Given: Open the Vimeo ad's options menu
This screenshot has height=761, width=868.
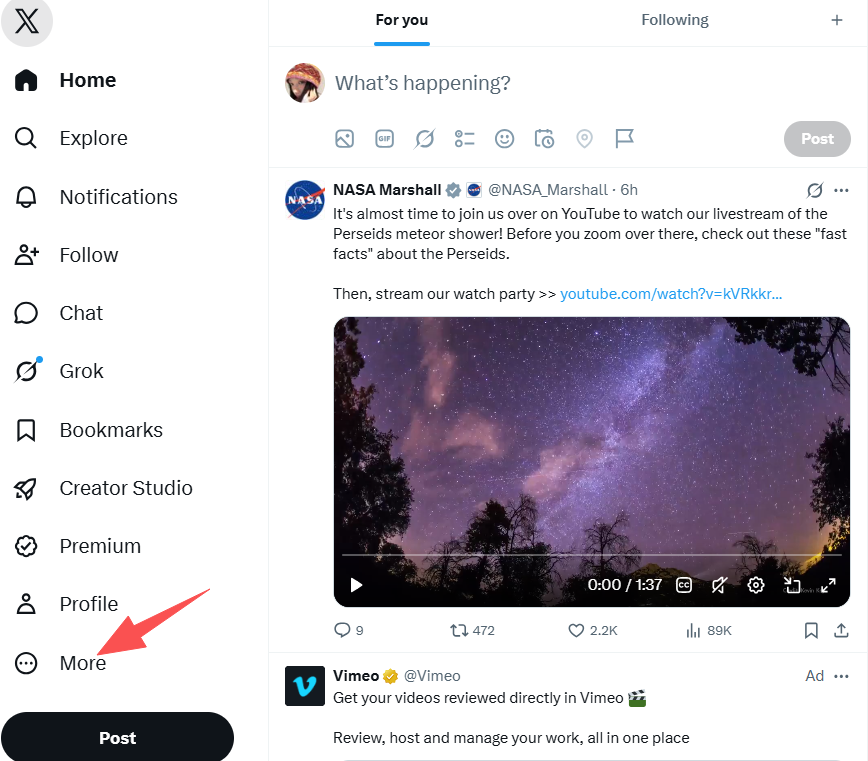Looking at the screenshot, I should click(x=841, y=676).
